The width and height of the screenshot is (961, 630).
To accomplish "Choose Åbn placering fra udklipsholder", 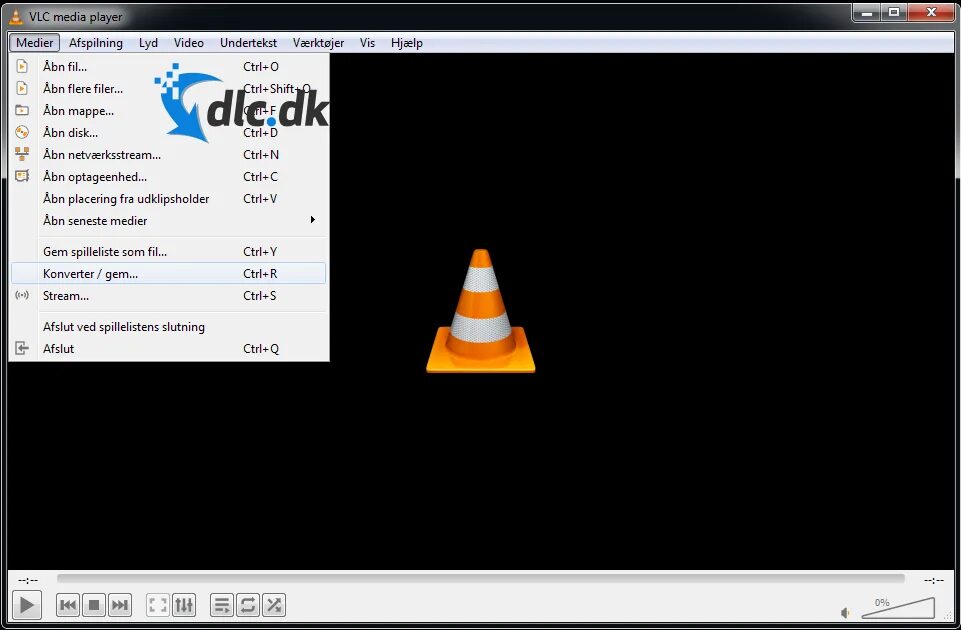I will [169, 199].
